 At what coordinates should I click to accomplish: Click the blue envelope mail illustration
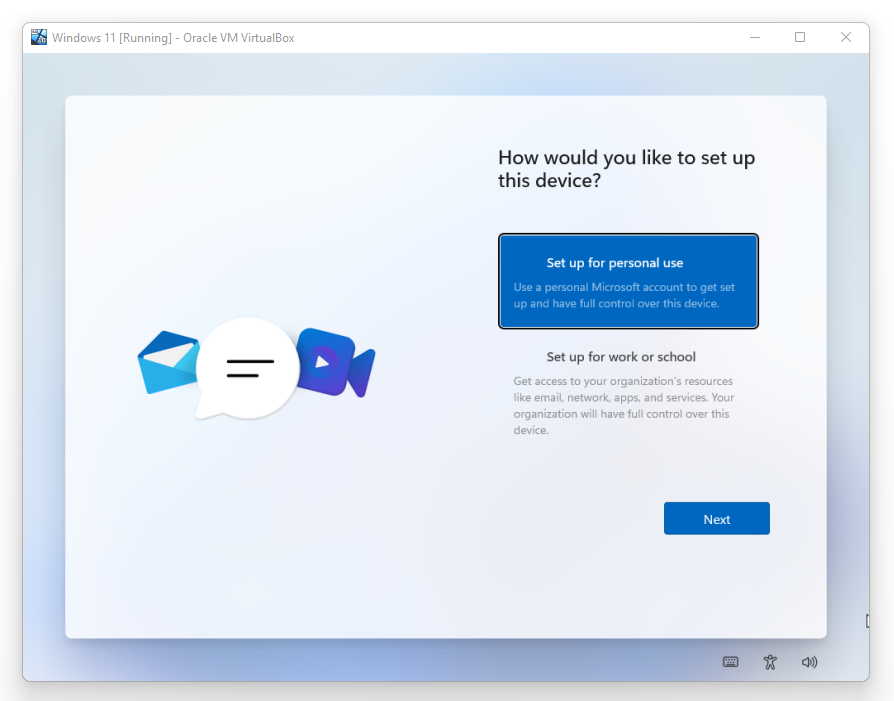click(168, 362)
